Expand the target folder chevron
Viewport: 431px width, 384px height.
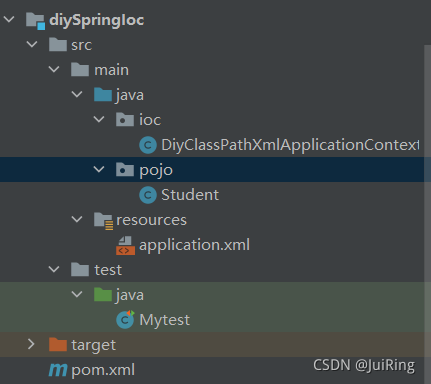click(31, 344)
